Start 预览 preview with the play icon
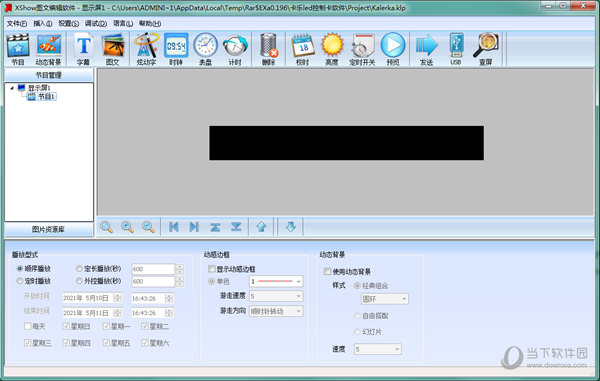Screen dimensions: 600x381 [393, 49]
